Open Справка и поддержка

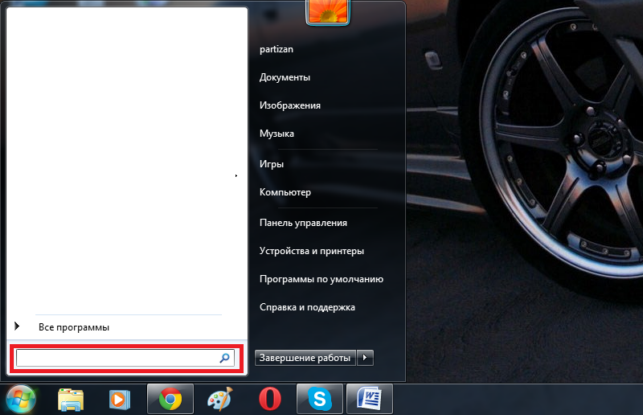pos(307,307)
